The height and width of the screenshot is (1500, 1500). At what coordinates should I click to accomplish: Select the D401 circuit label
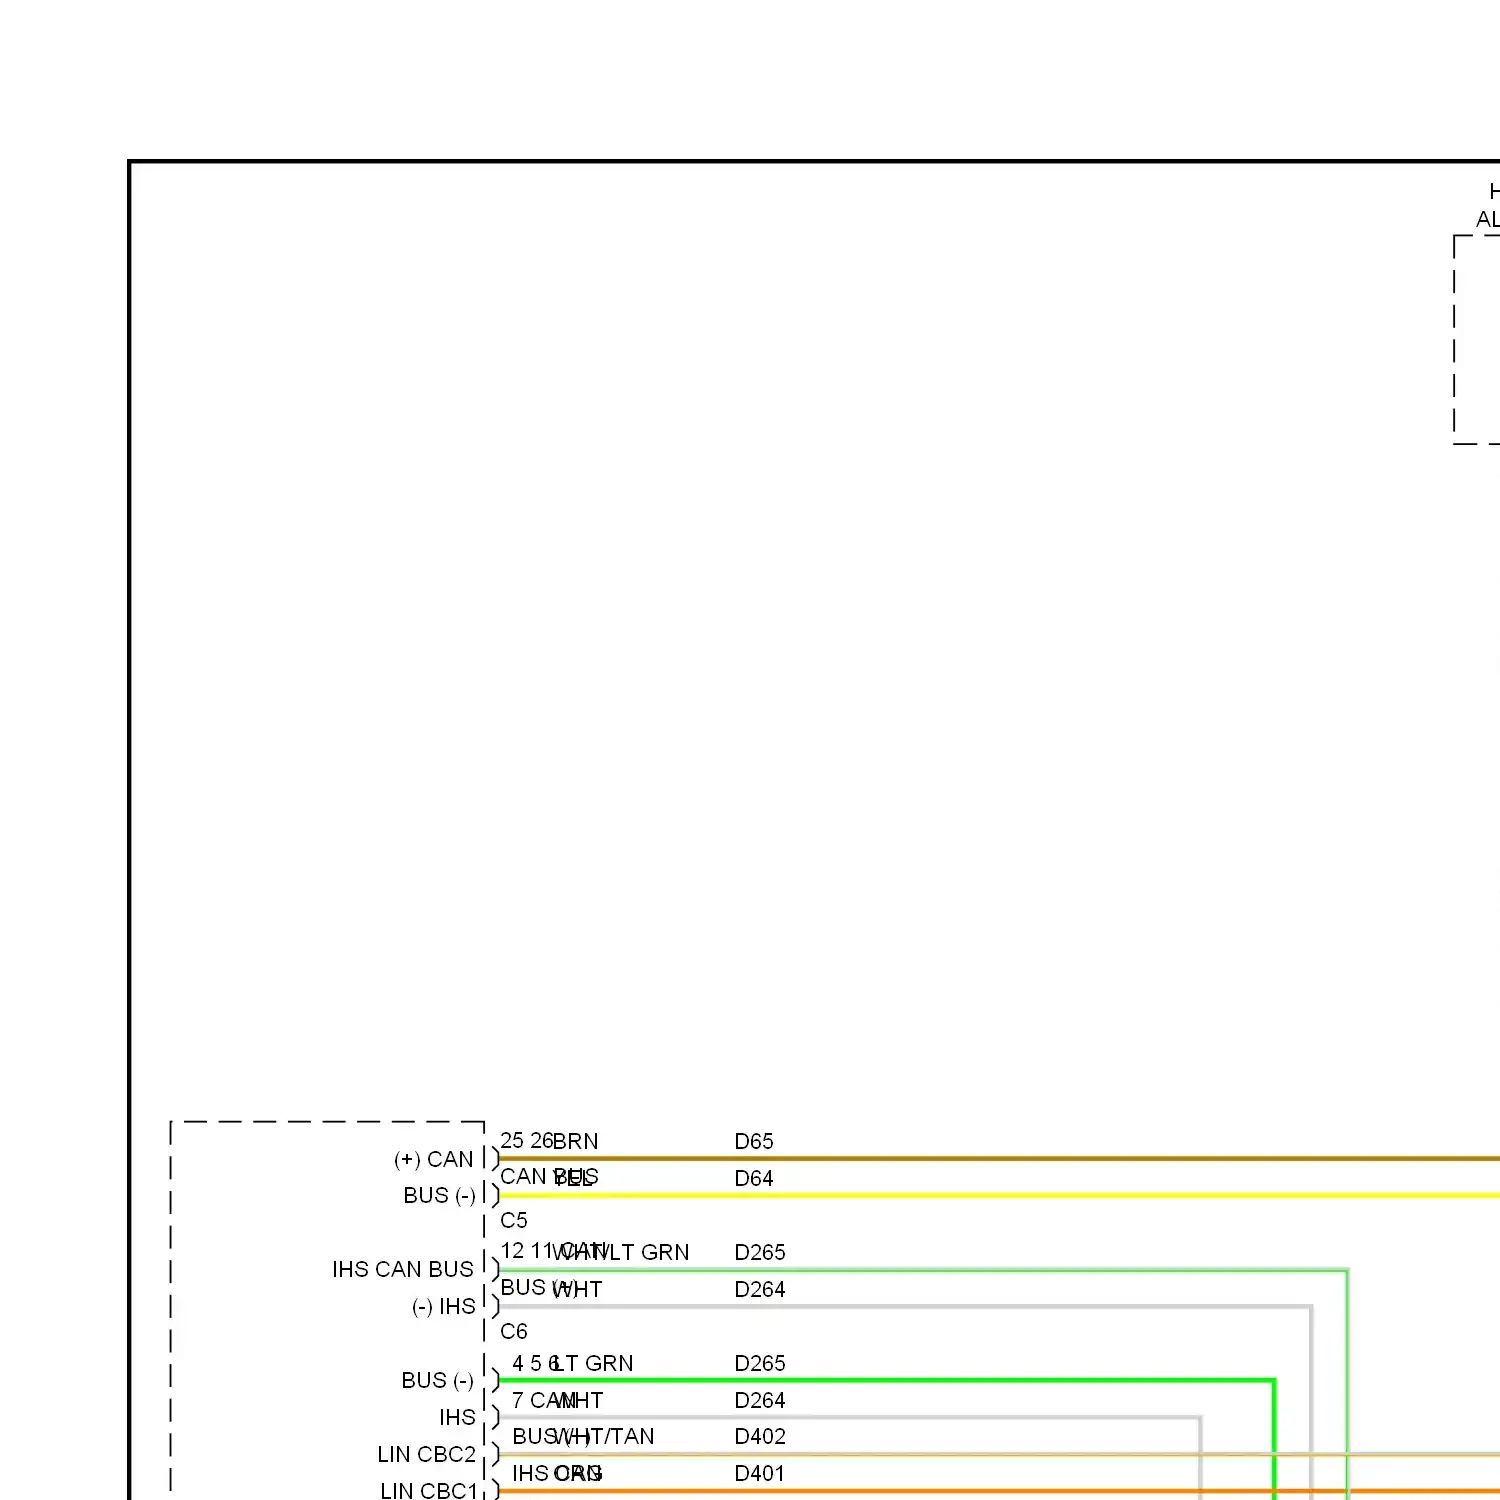pos(759,1473)
